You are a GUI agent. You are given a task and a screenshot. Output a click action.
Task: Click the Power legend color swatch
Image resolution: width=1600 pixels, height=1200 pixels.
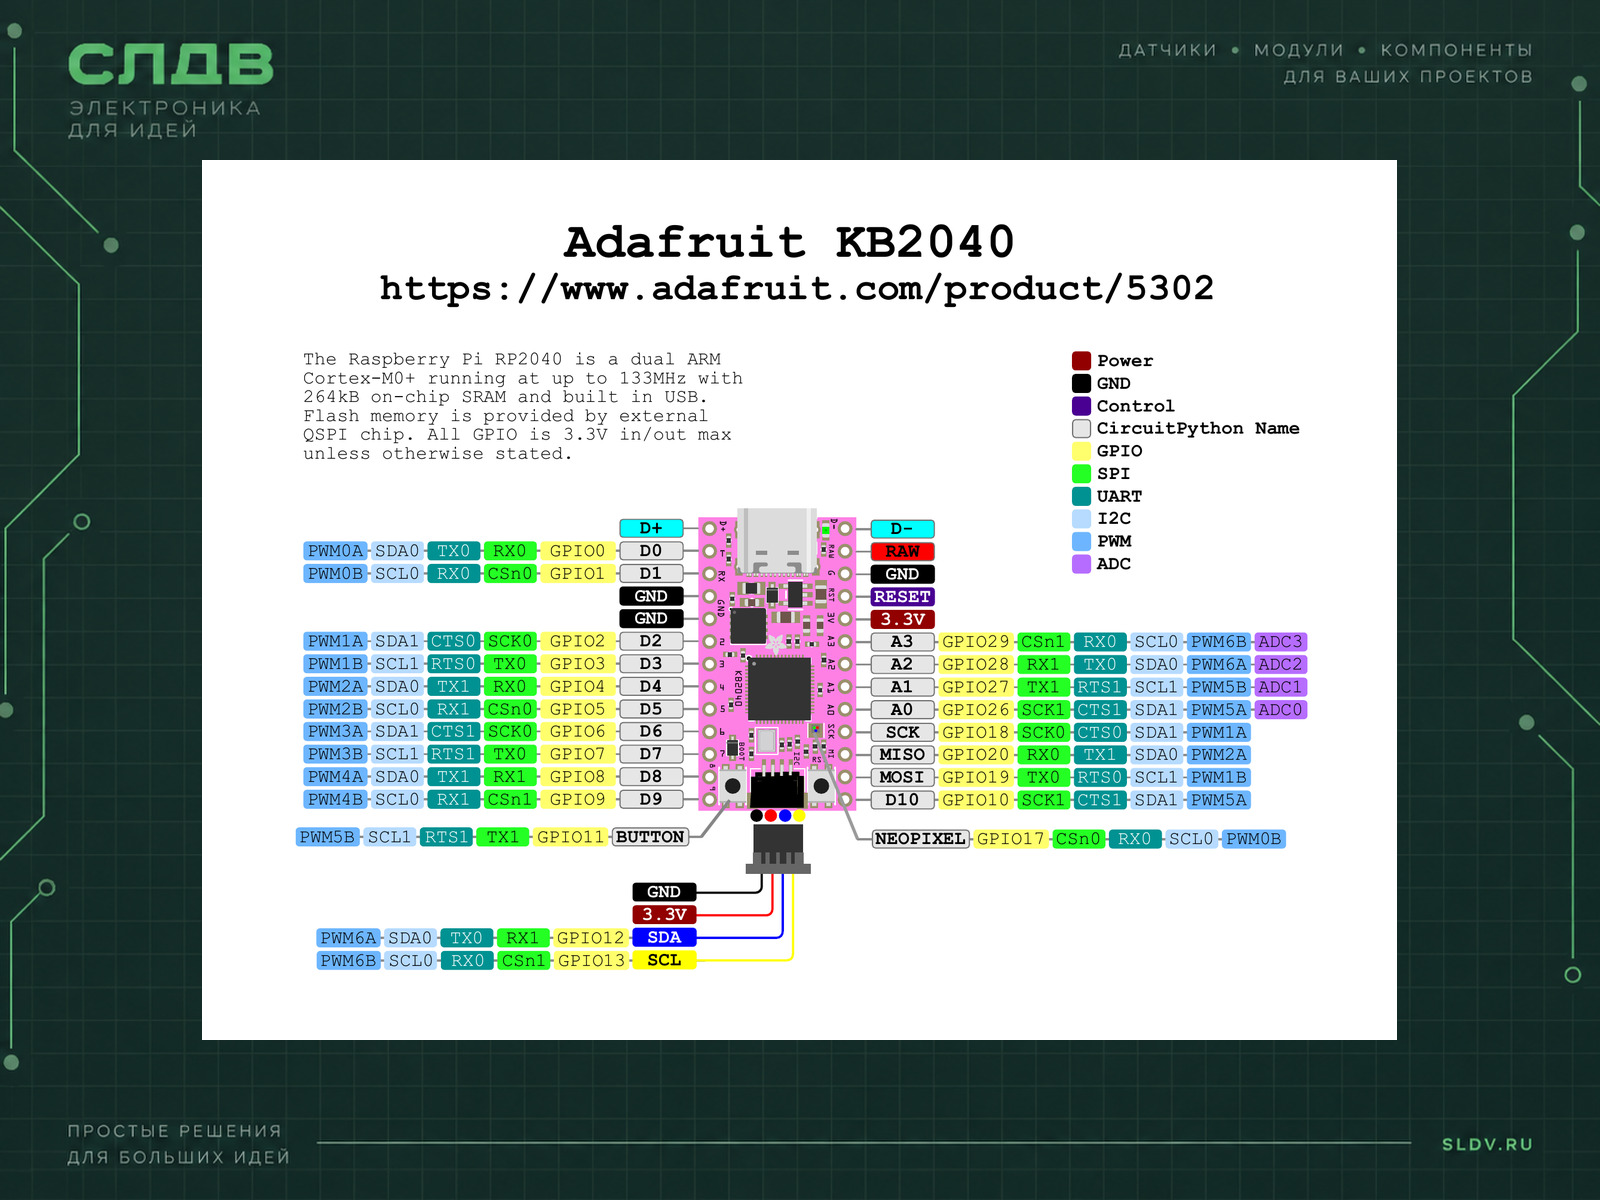[1081, 361]
